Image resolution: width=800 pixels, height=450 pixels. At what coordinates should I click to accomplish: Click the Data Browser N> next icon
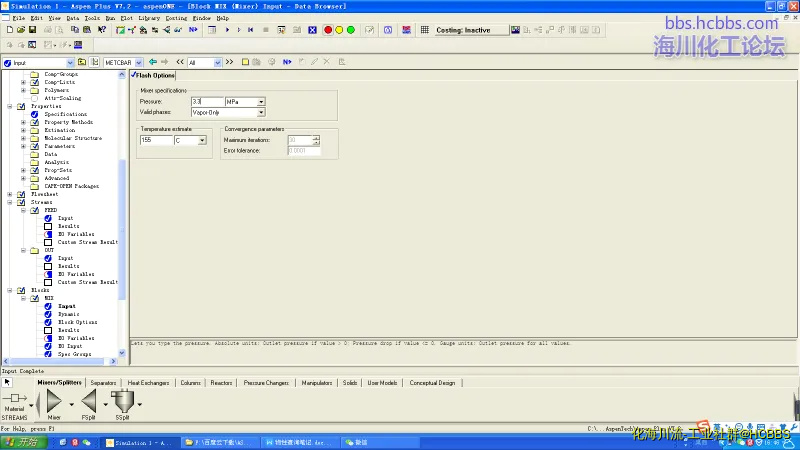[x=287, y=62]
